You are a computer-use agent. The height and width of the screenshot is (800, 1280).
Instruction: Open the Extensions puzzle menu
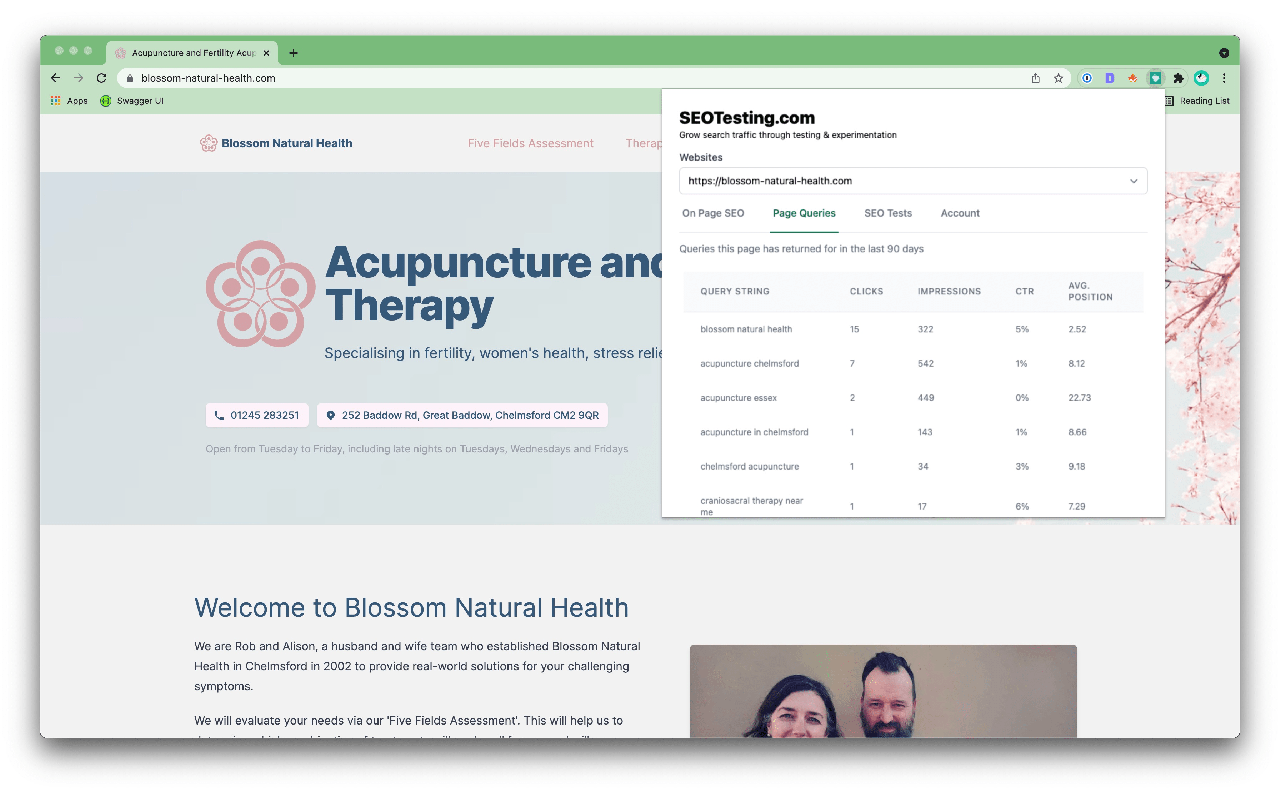pos(1178,78)
